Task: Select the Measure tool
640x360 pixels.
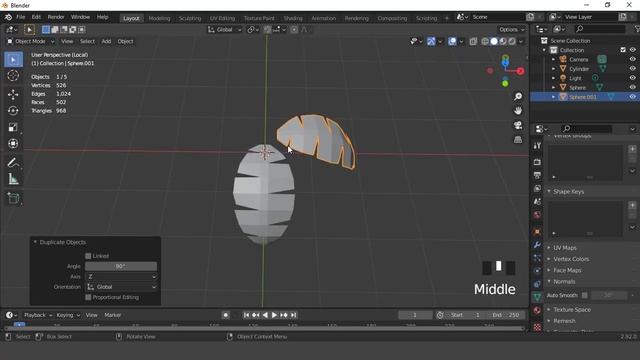Action: pyautogui.click(x=13, y=179)
